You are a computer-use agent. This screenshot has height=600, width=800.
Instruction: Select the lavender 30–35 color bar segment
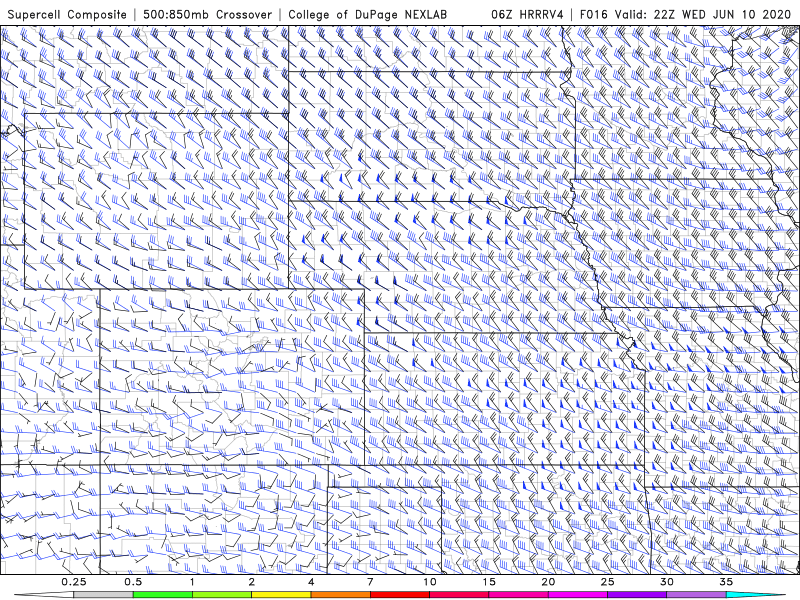pos(696,595)
